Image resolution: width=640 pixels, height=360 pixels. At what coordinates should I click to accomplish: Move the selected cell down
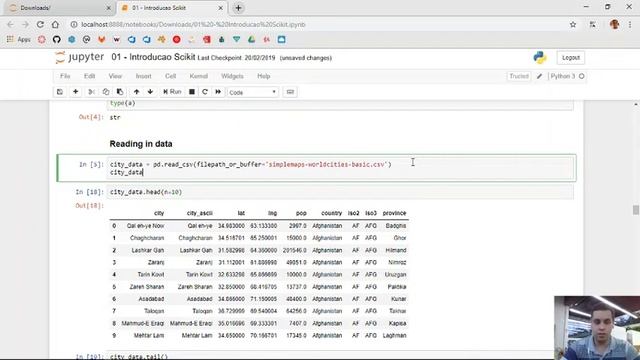150,92
